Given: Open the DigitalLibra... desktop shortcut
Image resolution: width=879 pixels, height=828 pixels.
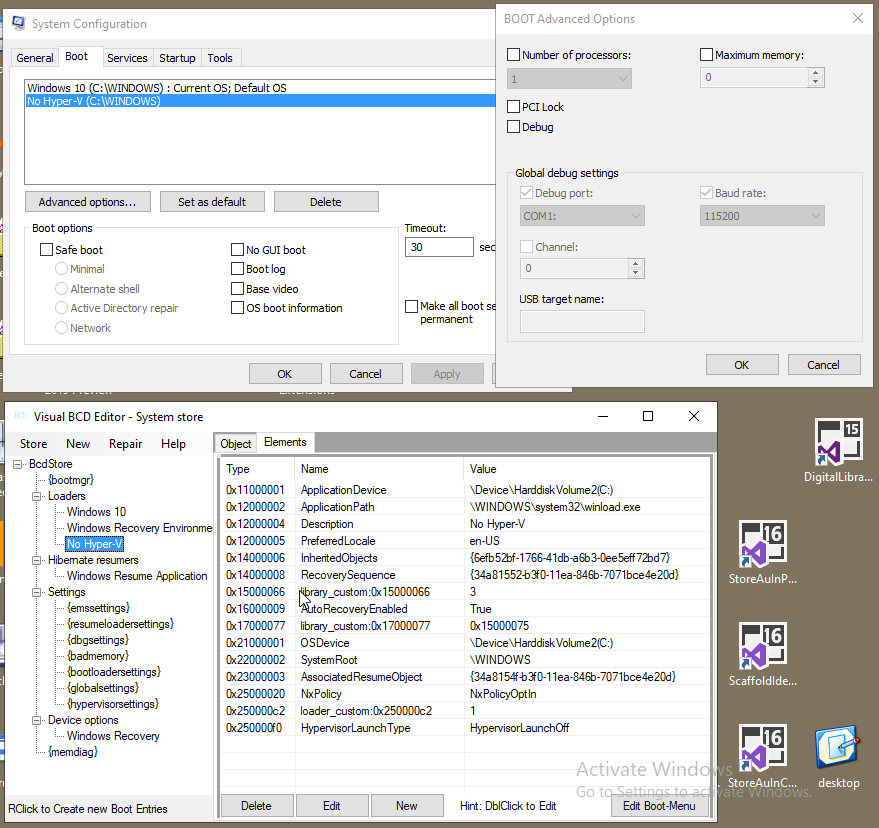Looking at the screenshot, I should click(x=838, y=450).
